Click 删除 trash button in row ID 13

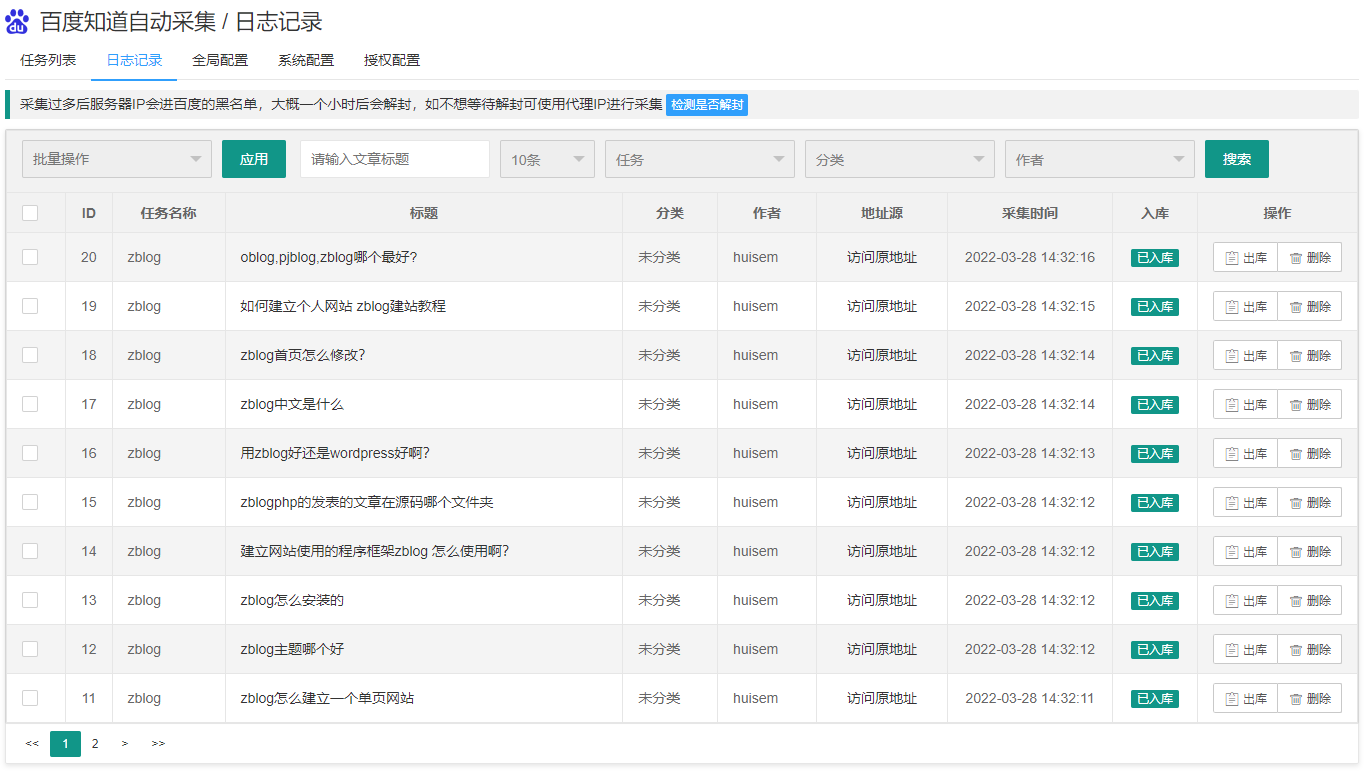point(1310,600)
